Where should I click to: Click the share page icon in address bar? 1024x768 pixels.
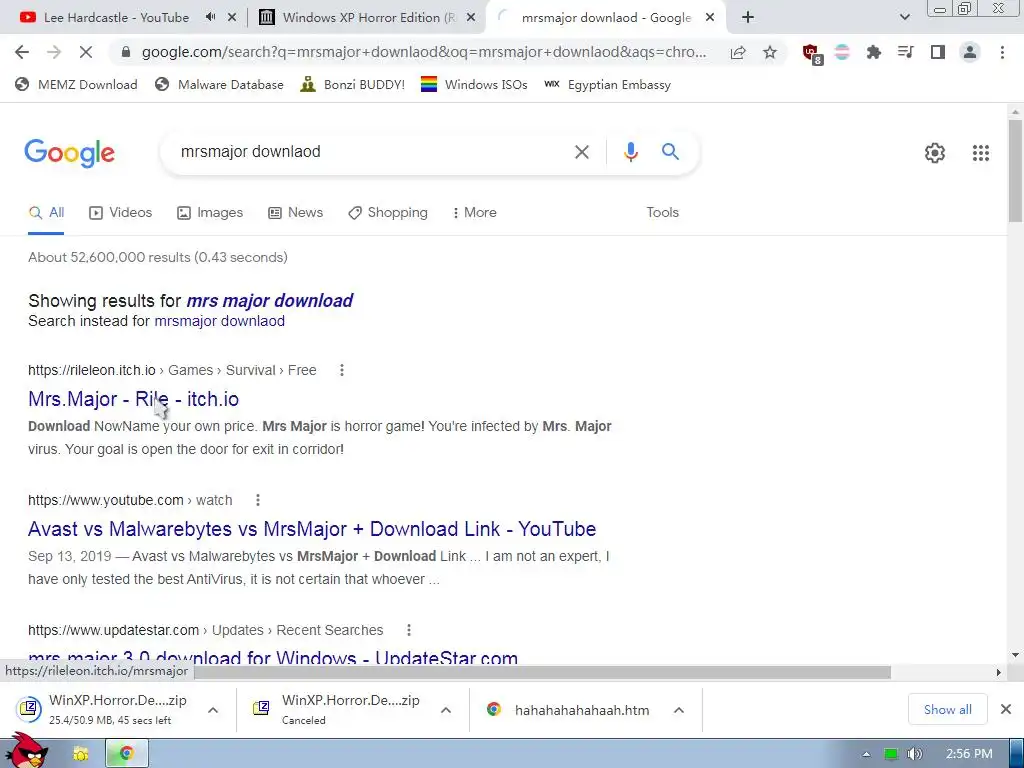pyautogui.click(x=738, y=52)
